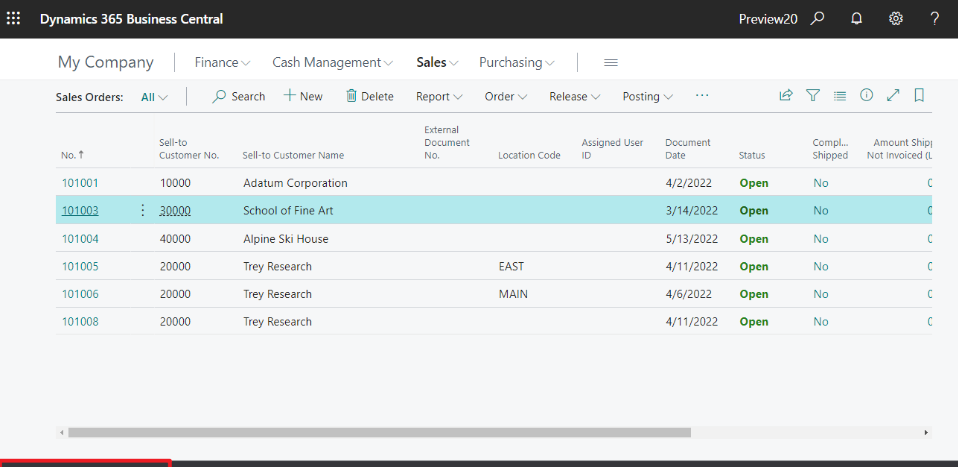Click Dynamics 365 Business Central title

pos(131,19)
